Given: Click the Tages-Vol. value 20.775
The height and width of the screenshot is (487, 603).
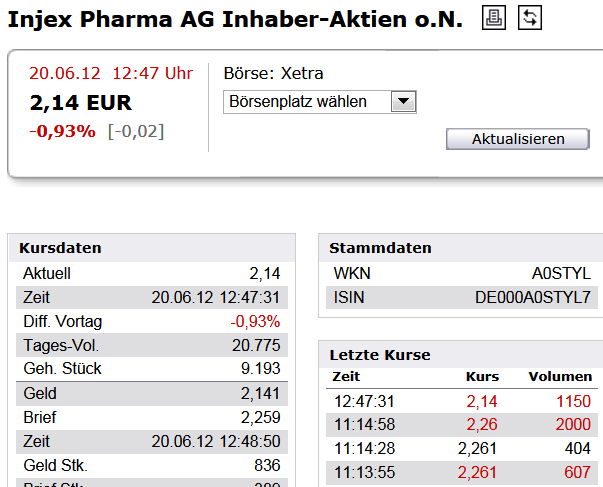Looking at the screenshot, I should click(256, 345).
